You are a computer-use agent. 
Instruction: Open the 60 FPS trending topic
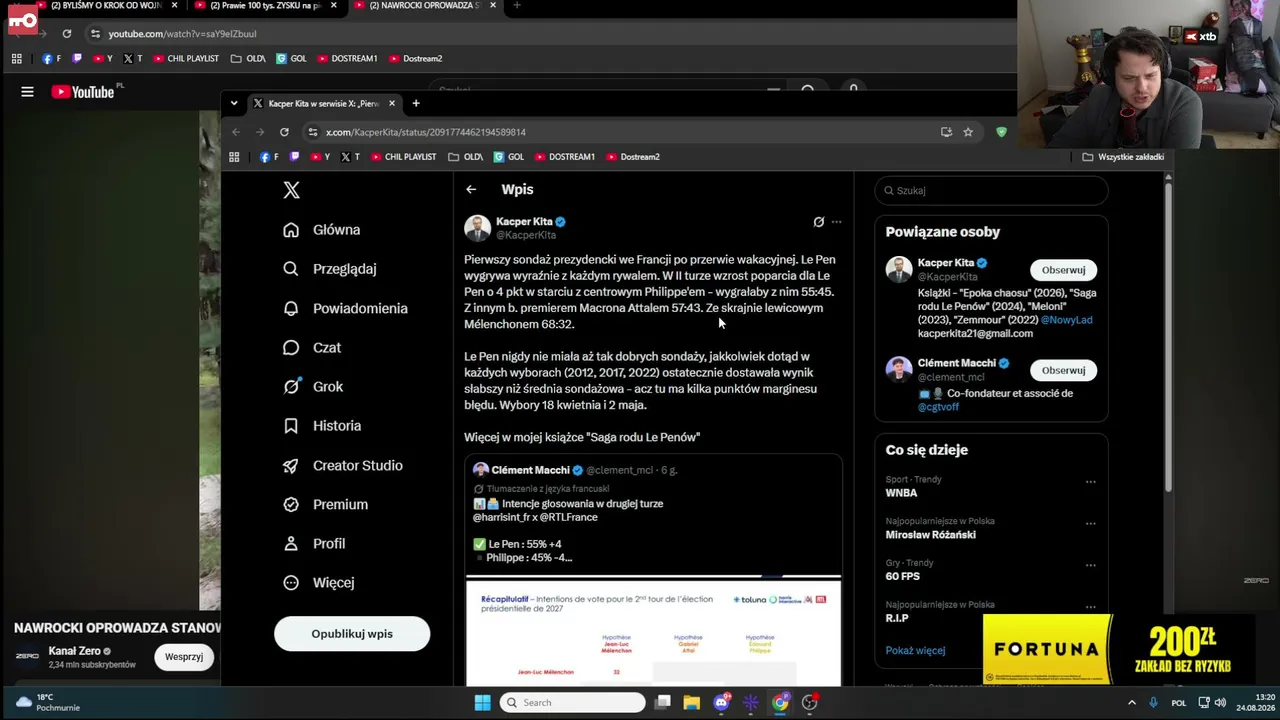[902, 576]
